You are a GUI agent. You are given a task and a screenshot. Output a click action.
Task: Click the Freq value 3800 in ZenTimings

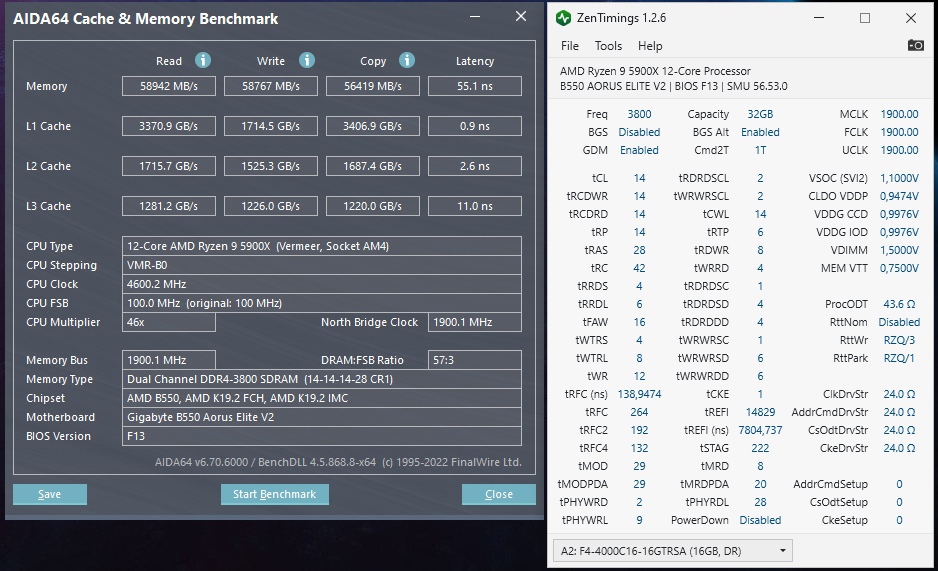(x=639, y=114)
